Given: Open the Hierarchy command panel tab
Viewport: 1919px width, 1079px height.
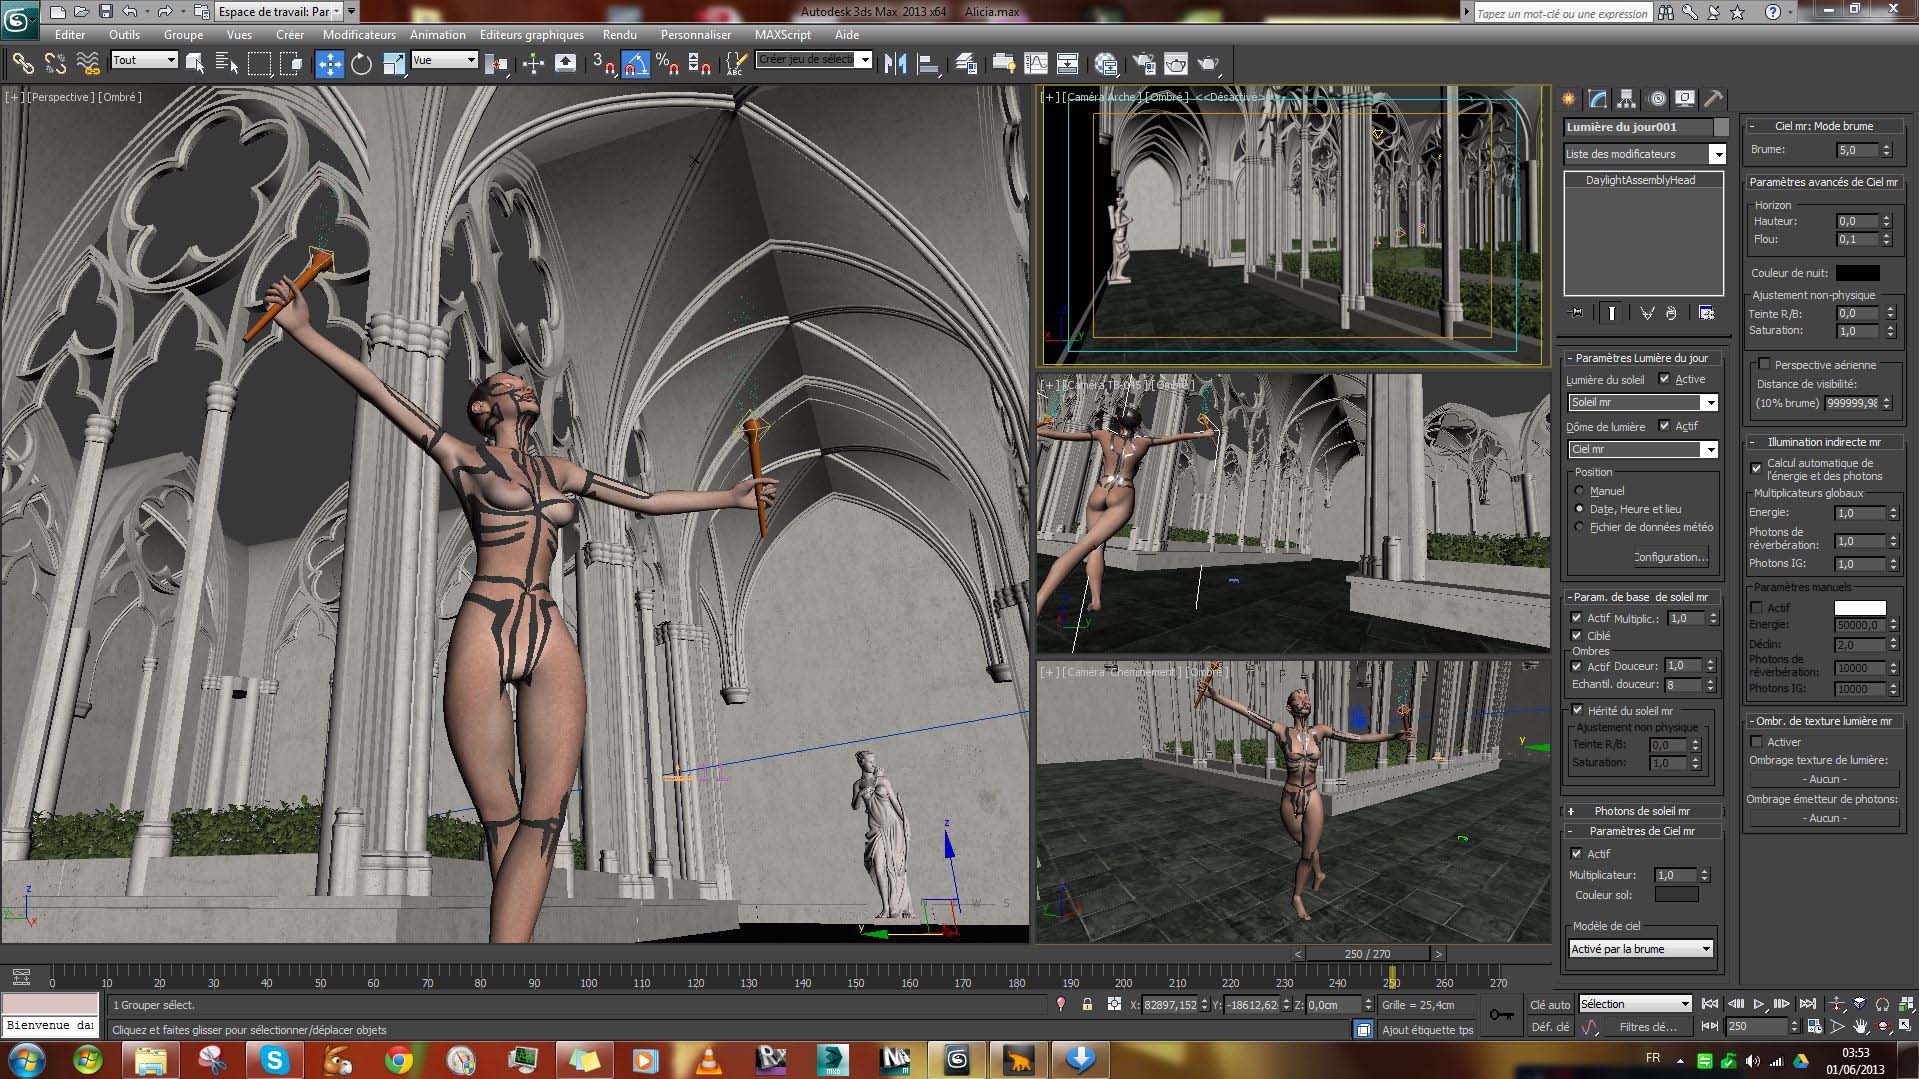Looking at the screenshot, I should [x=1627, y=99].
